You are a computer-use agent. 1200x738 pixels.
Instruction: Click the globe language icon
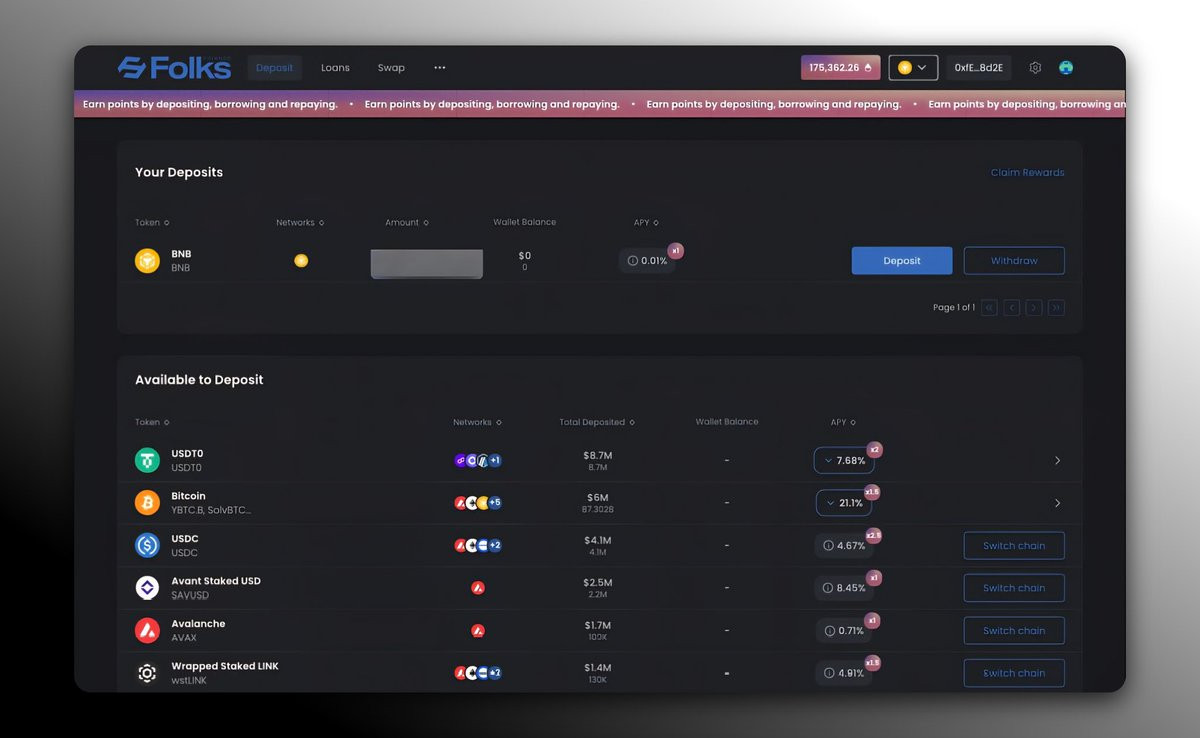1066,68
